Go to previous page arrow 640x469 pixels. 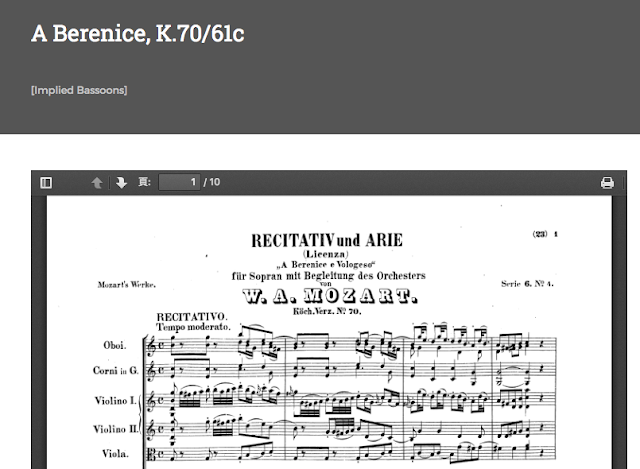pos(97,182)
